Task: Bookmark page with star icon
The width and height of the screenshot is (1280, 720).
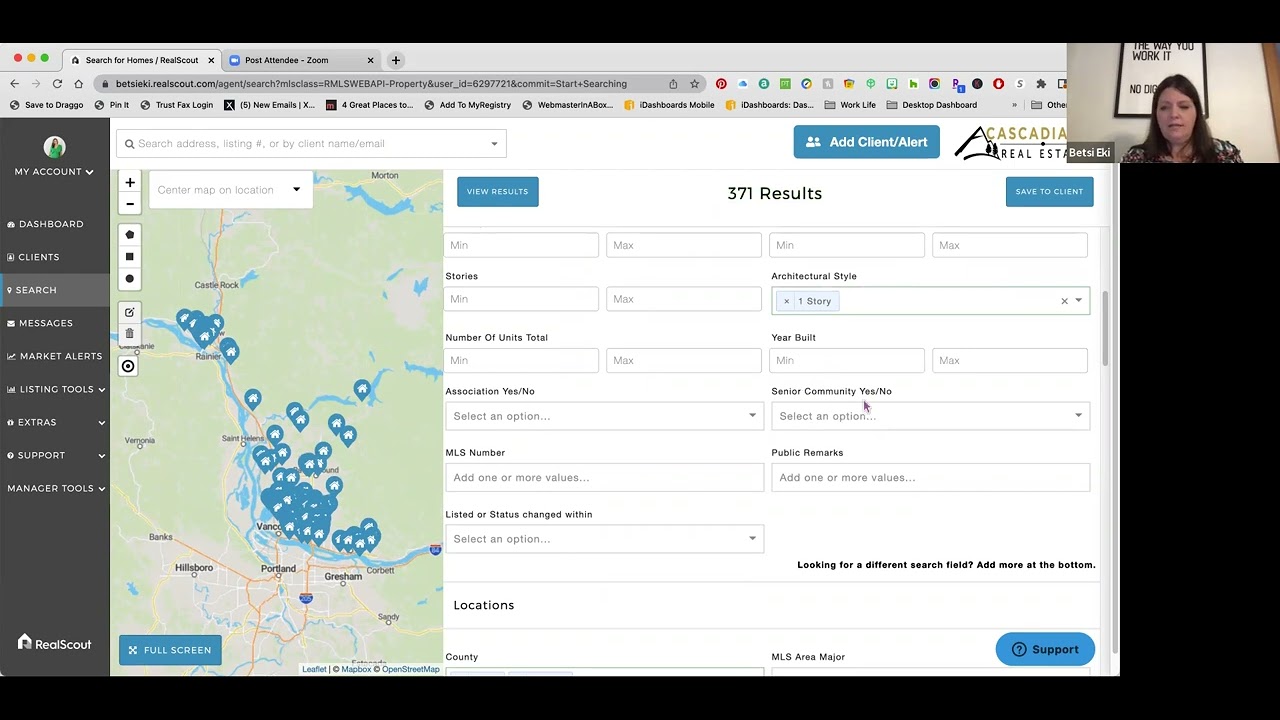Action: point(694,84)
